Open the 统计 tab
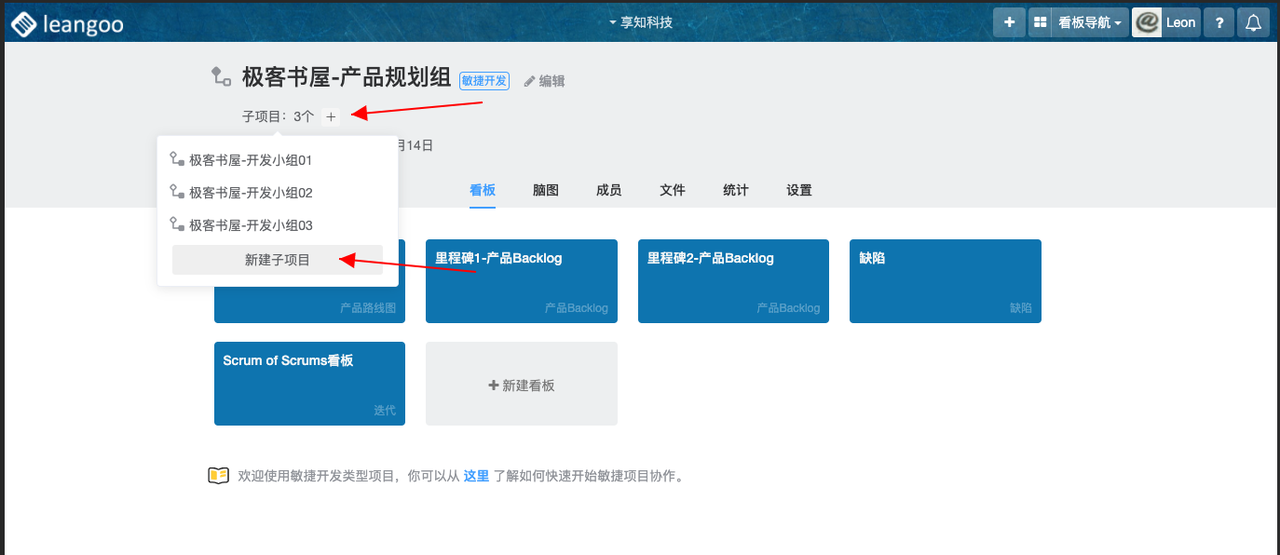Image resolution: width=1280 pixels, height=555 pixels. click(736, 190)
